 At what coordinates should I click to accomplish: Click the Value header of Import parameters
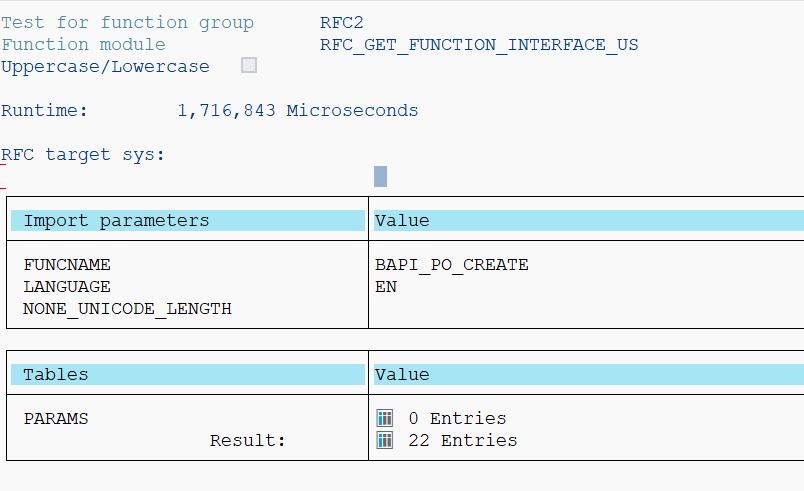click(x=589, y=220)
